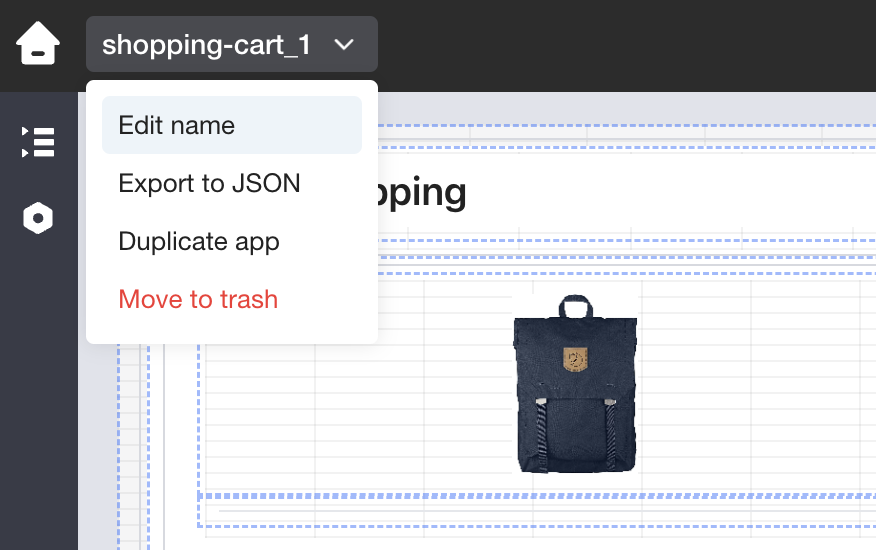The image size is (876, 550).
Task: Click blank sidebar area below hexagon icon
Action: (38, 400)
